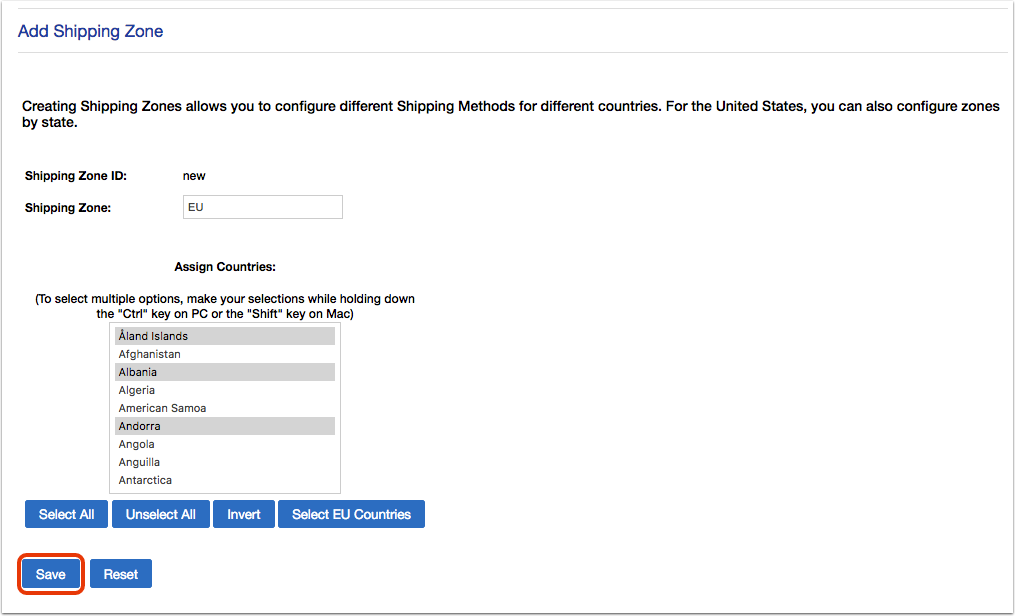Click the Save button
This screenshot has width=1015, height=616.
[x=50, y=574]
